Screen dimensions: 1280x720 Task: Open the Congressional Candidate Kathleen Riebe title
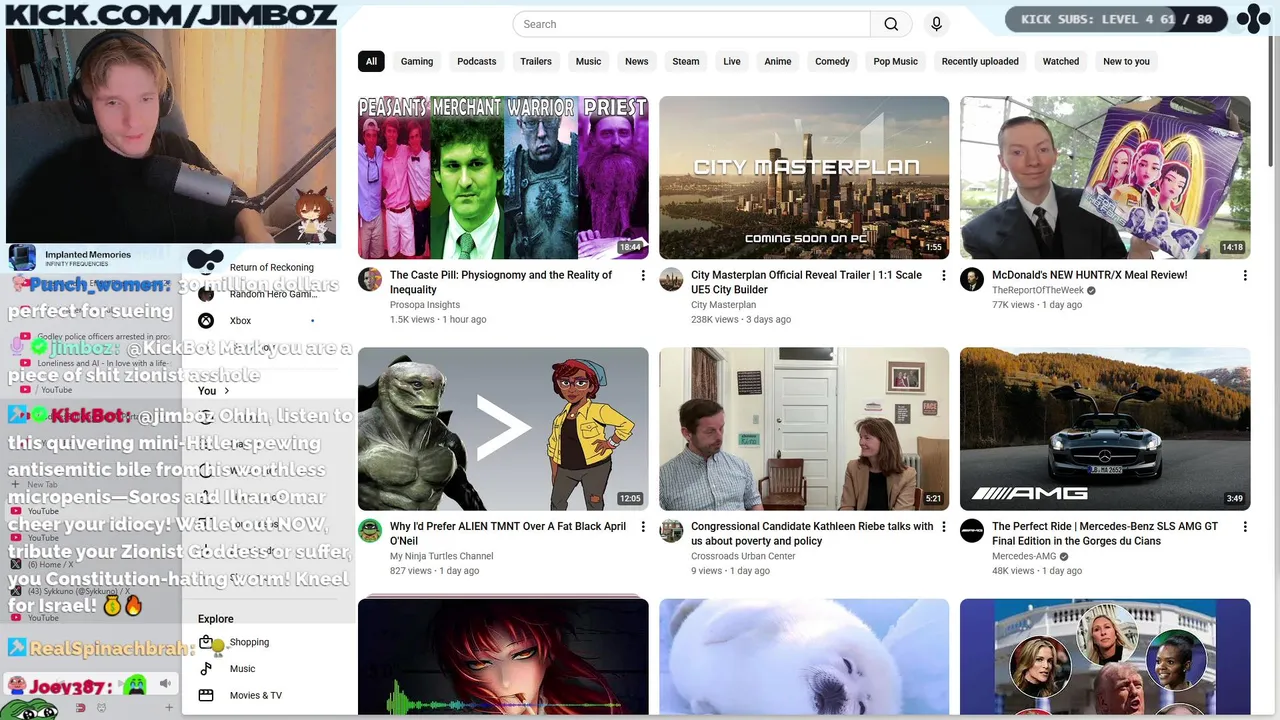pyautogui.click(x=812, y=533)
